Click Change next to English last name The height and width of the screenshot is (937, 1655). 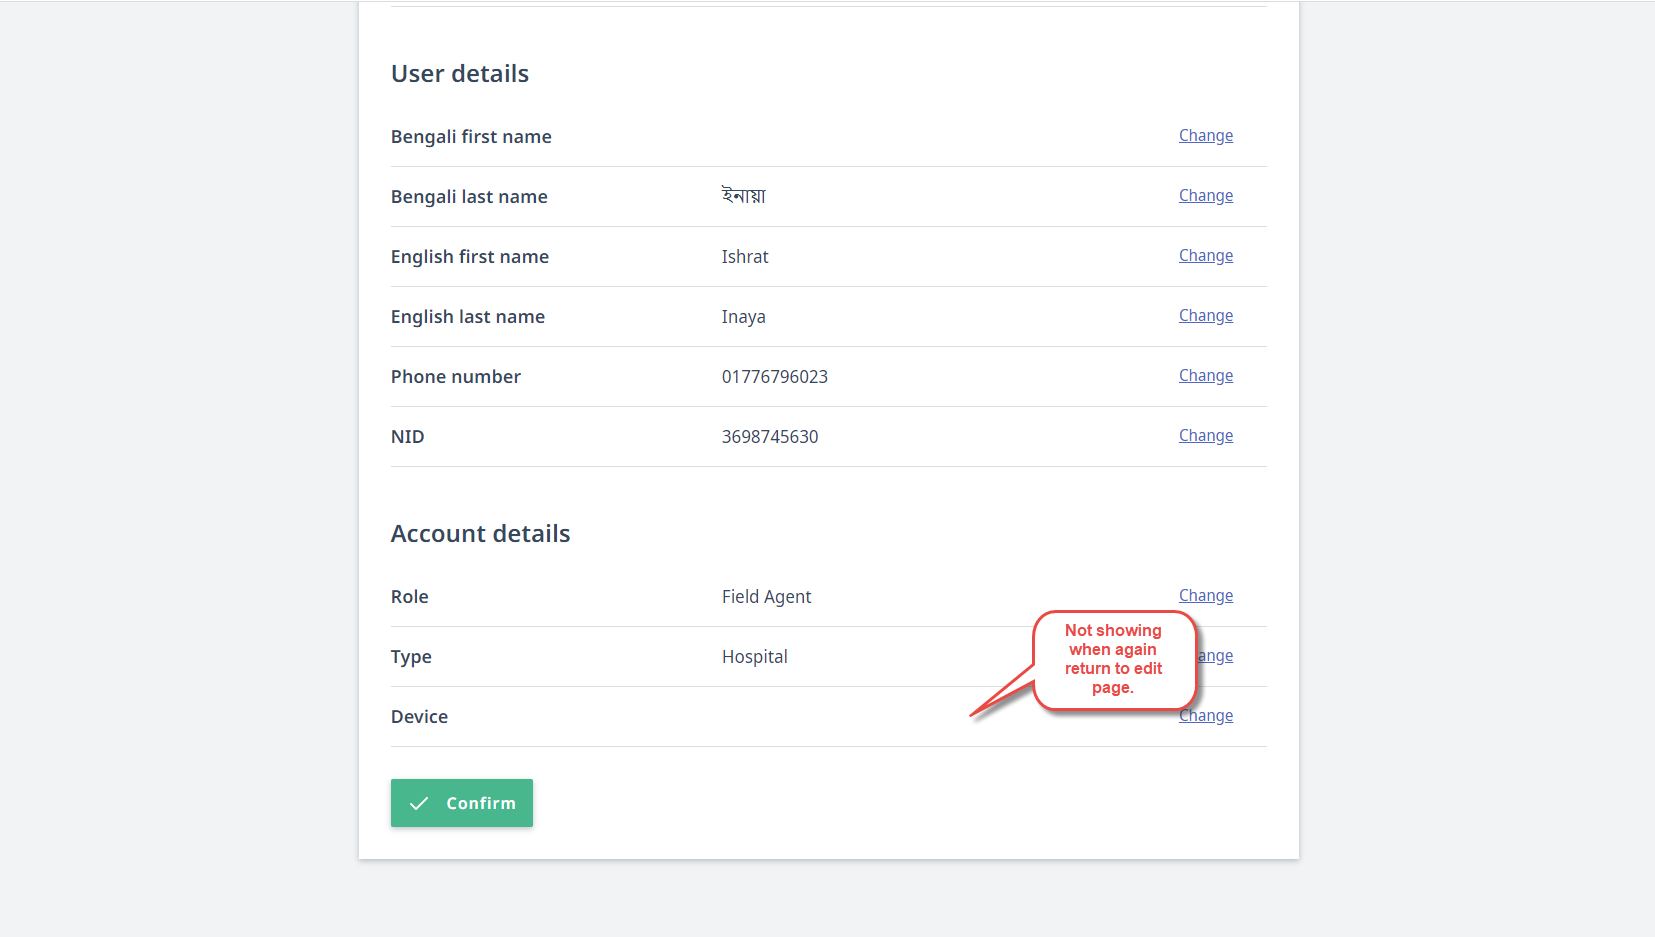pos(1205,315)
